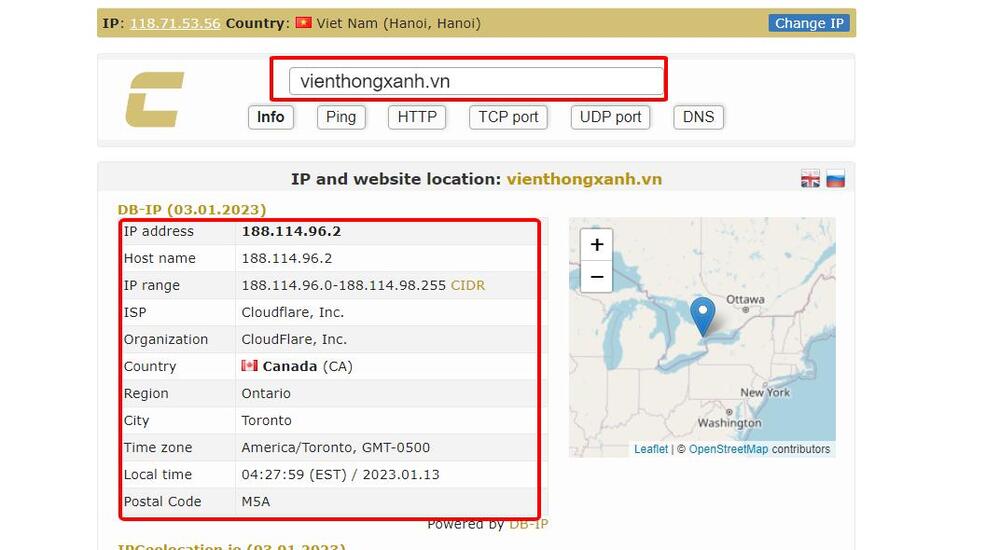Select the ISP value Cloudflare, Inc.

coord(293,312)
